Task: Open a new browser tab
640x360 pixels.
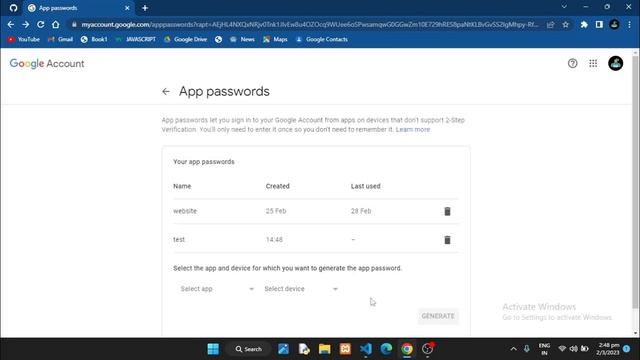Action: tap(145, 8)
